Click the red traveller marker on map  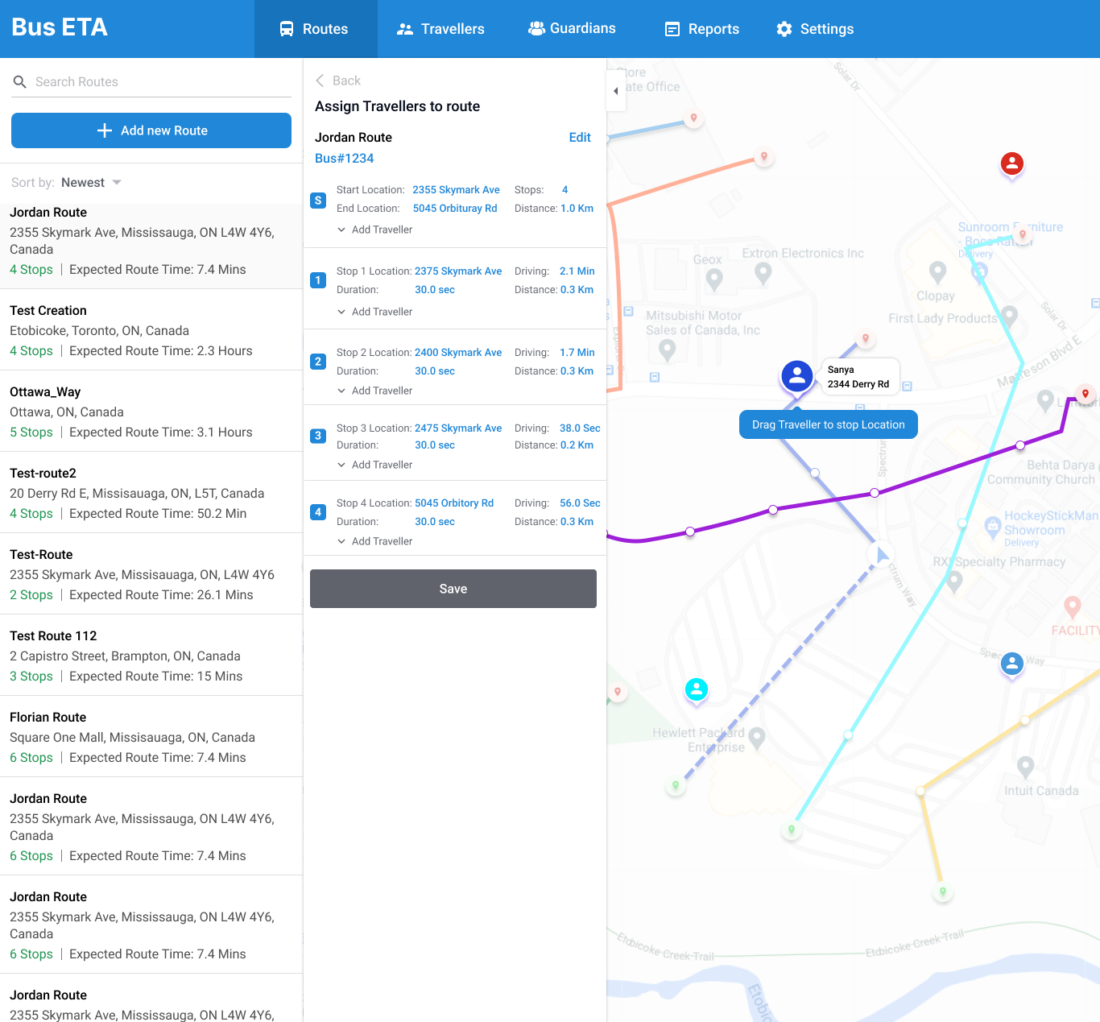(1012, 163)
